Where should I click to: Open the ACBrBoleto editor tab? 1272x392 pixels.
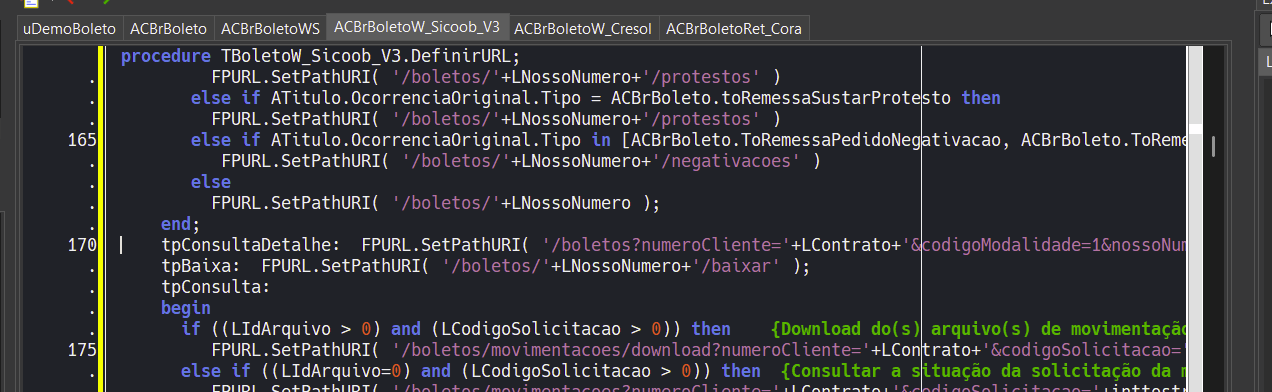coord(169,28)
